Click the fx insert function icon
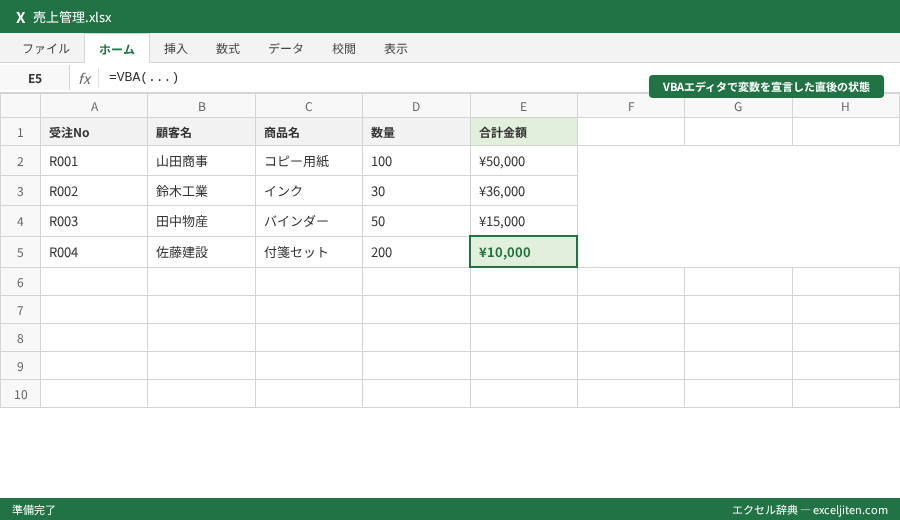The height and width of the screenshot is (520, 900). pyautogui.click(x=85, y=78)
